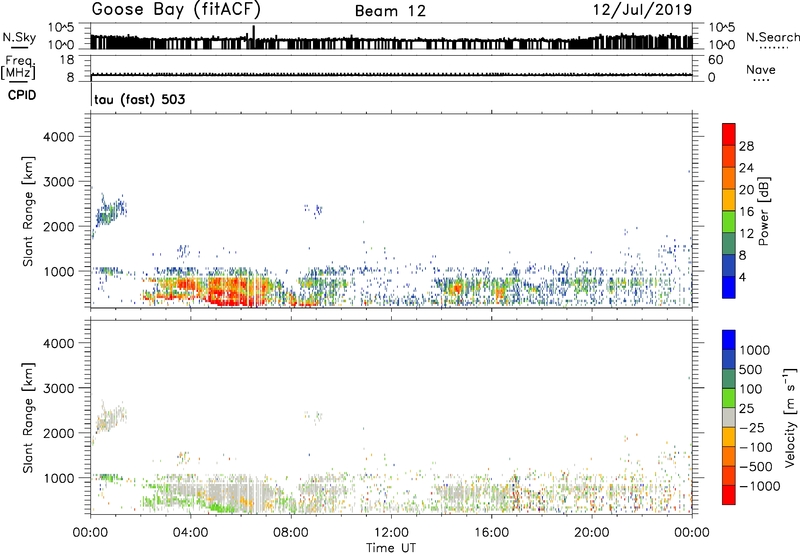Click the '-1000' value on Velocity scale
This screenshot has height=554, width=800.
760,486
